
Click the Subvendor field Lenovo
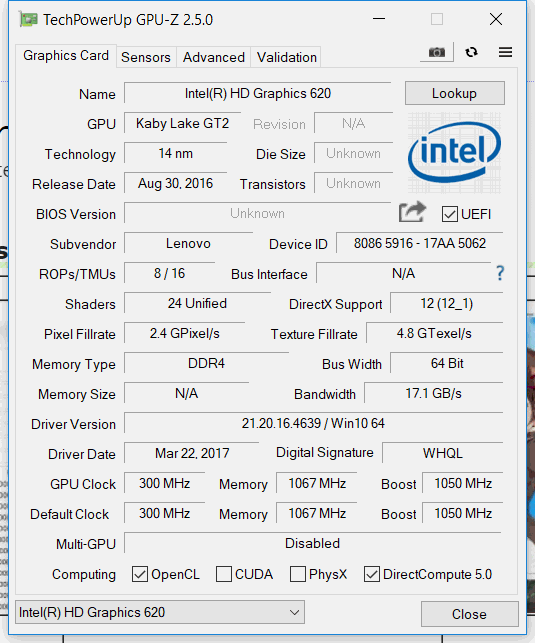tap(188, 243)
